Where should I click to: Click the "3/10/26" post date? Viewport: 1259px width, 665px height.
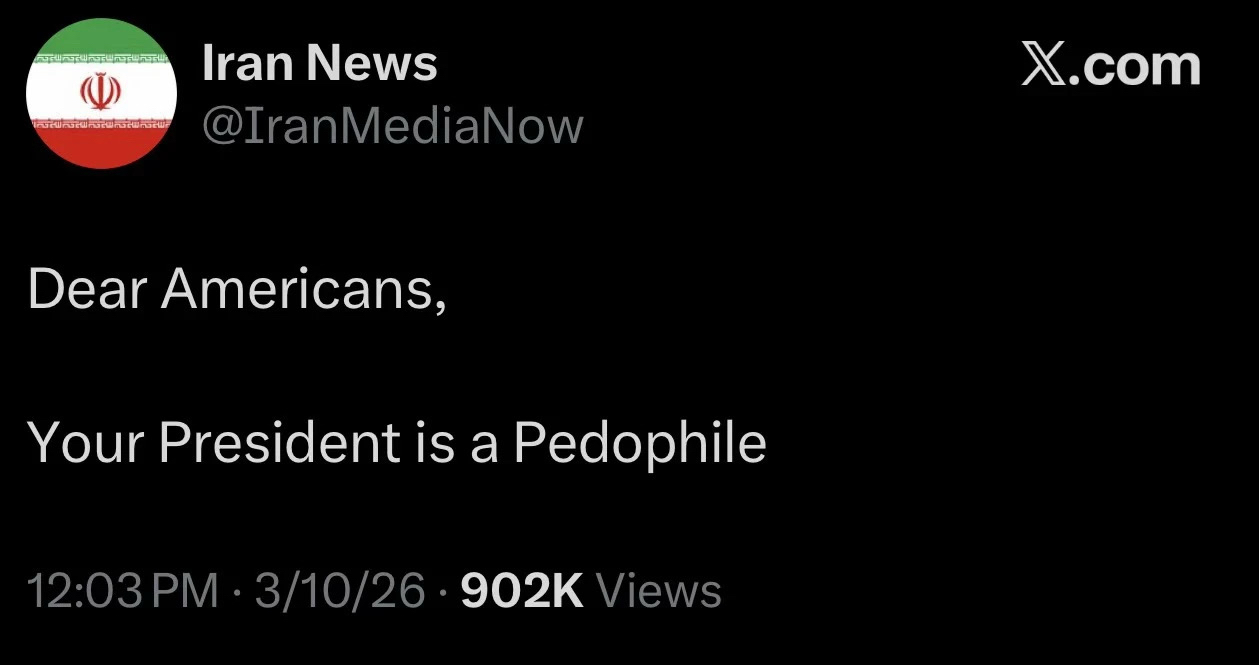coord(340,590)
